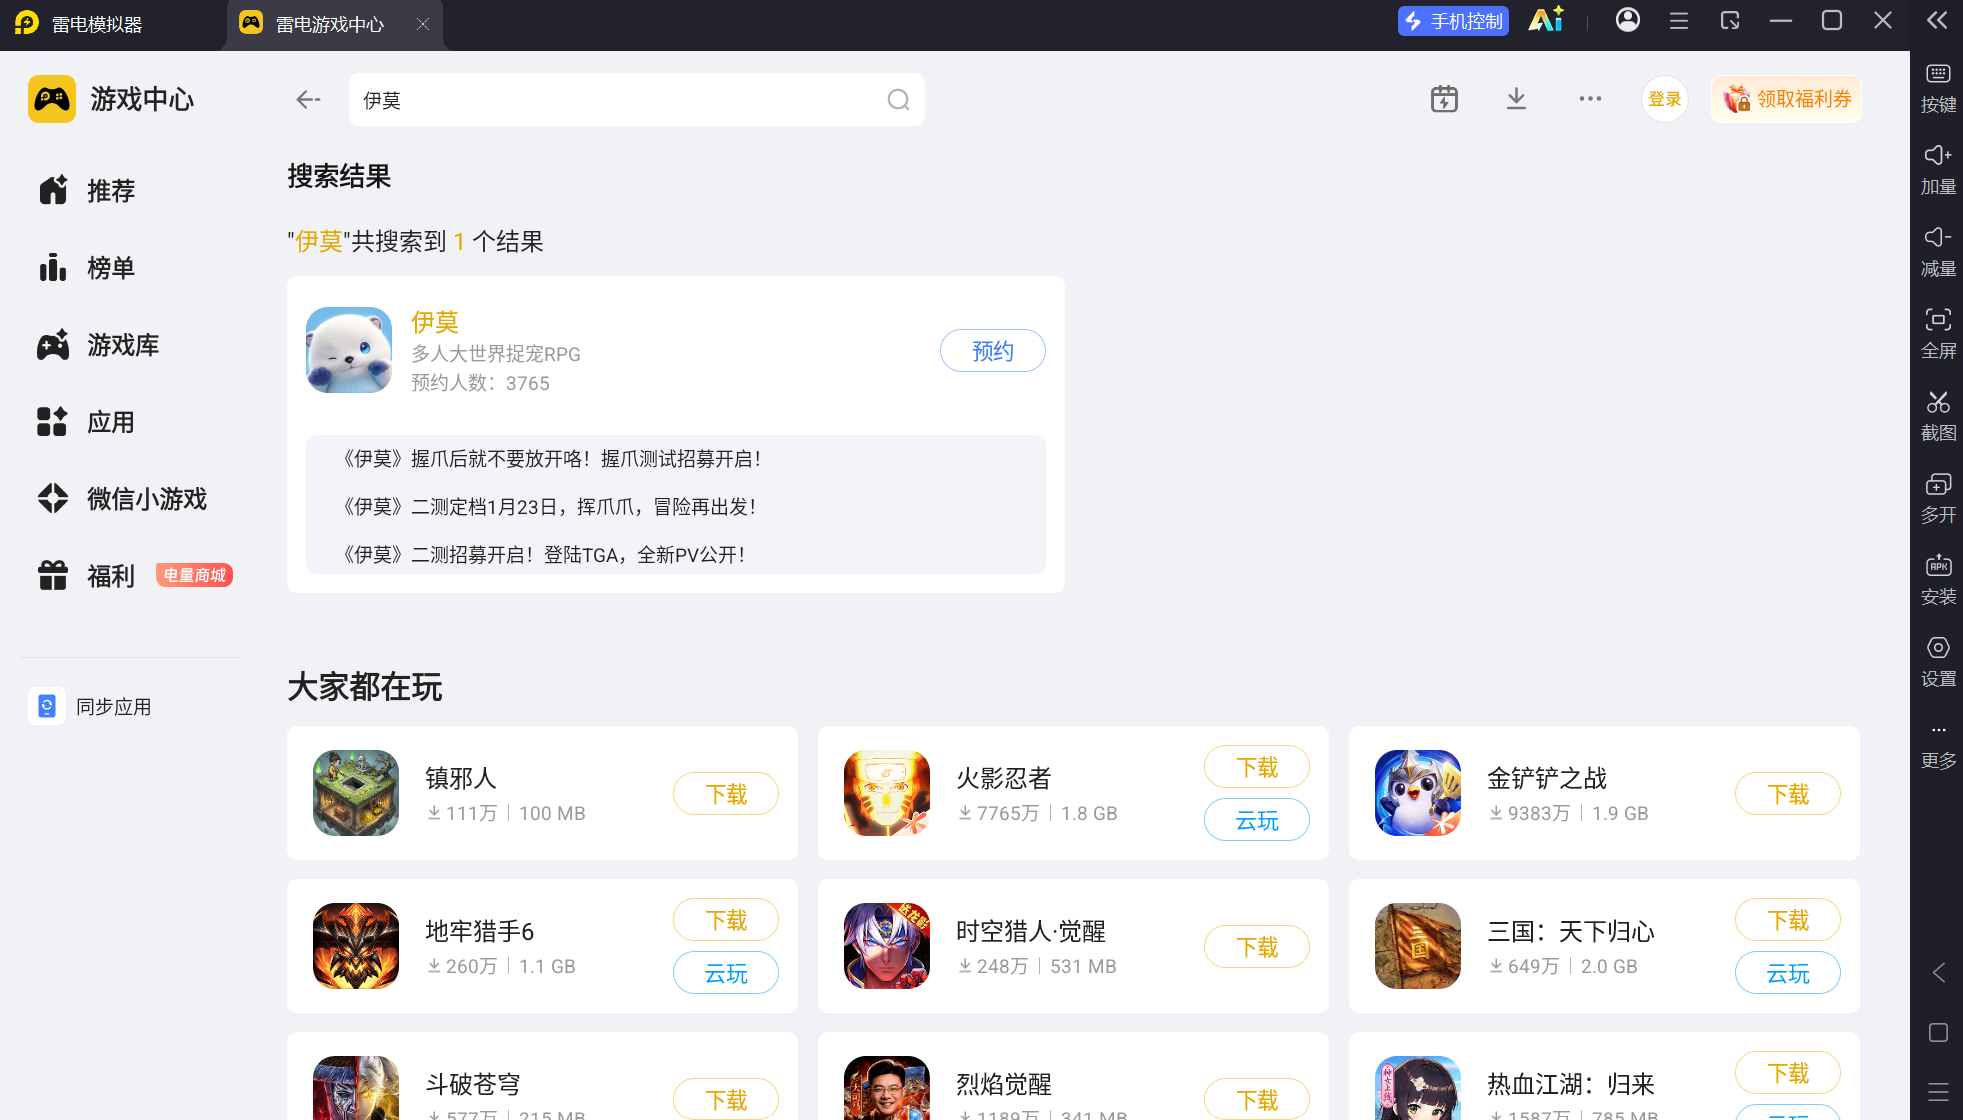Viewport: 1963px width, 1120px height.
Task: Click the 登录 login button
Action: point(1664,99)
